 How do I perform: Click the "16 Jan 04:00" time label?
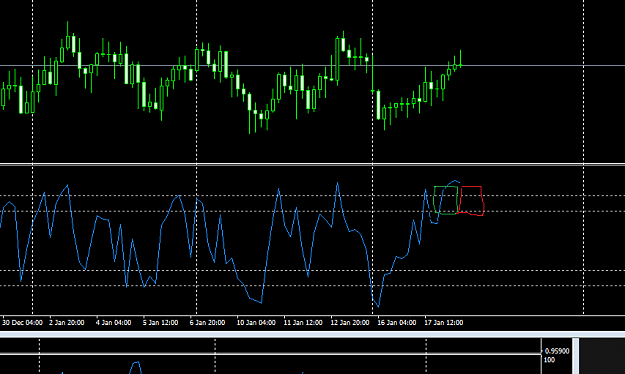click(x=397, y=323)
